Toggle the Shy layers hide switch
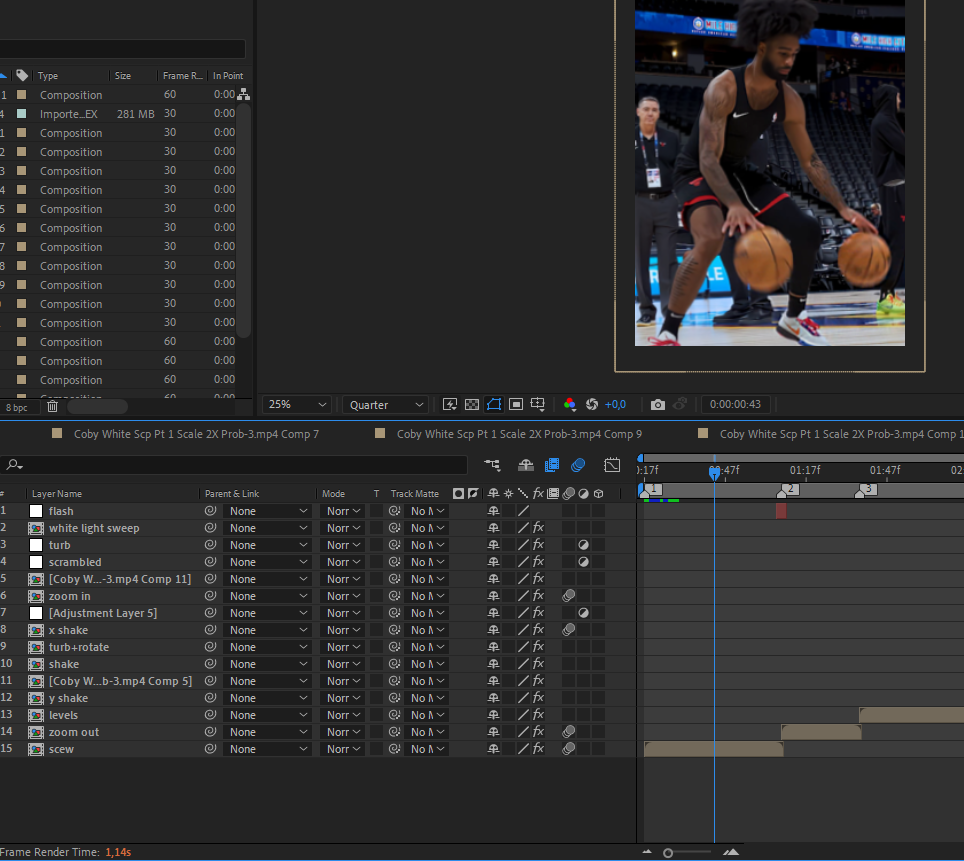This screenshot has height=861, width=964. (526, 466)
